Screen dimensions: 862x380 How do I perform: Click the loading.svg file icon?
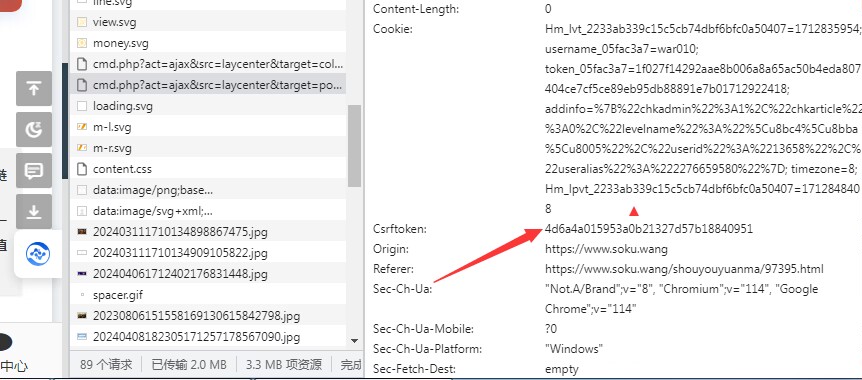point(82,106)
